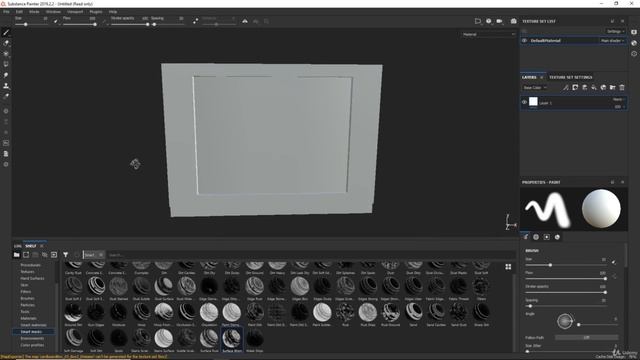
Task: Open the Layer 1 opacity dropdown
Action: (x=619, y=107)
